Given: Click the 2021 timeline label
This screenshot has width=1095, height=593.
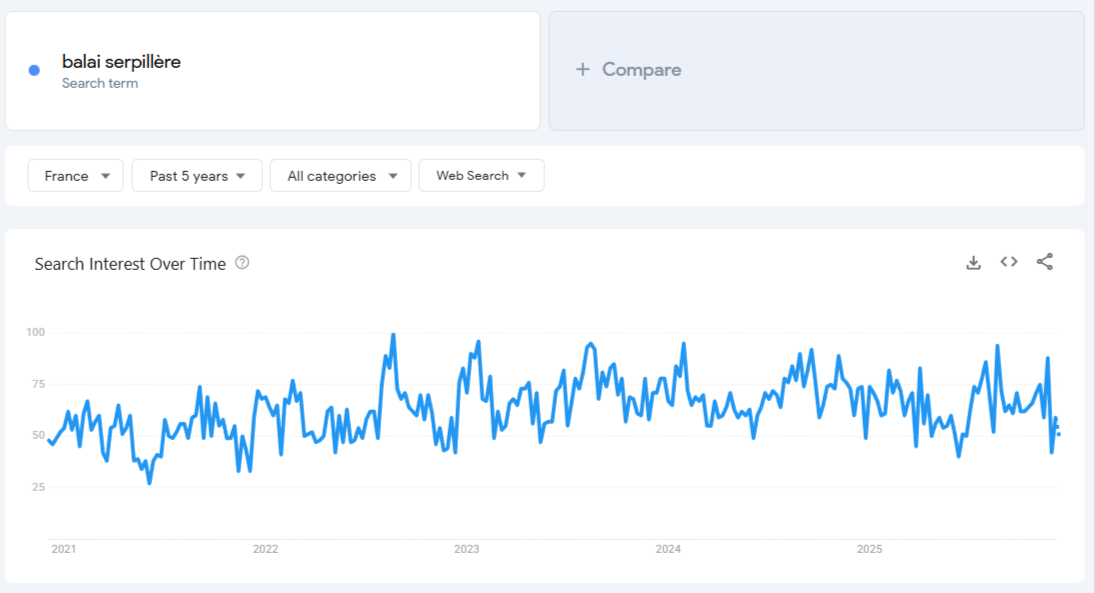Looking at the screenshot, I should (65, 549).
